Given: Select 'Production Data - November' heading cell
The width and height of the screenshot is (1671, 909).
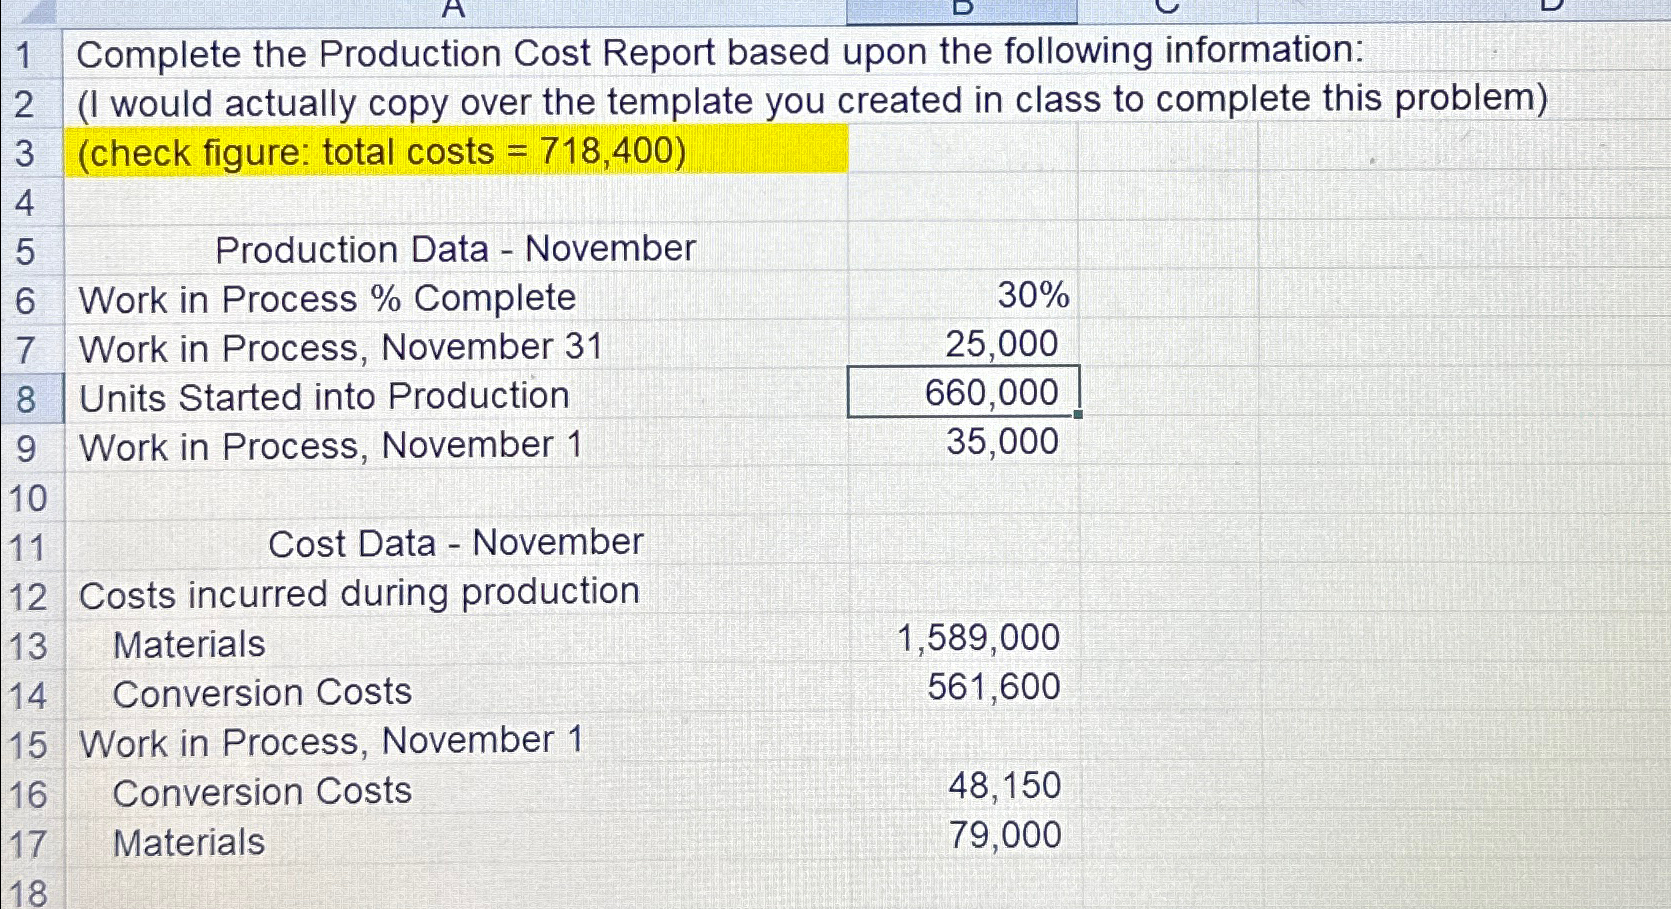Looking at the screenshot, I should click(456, 249).
